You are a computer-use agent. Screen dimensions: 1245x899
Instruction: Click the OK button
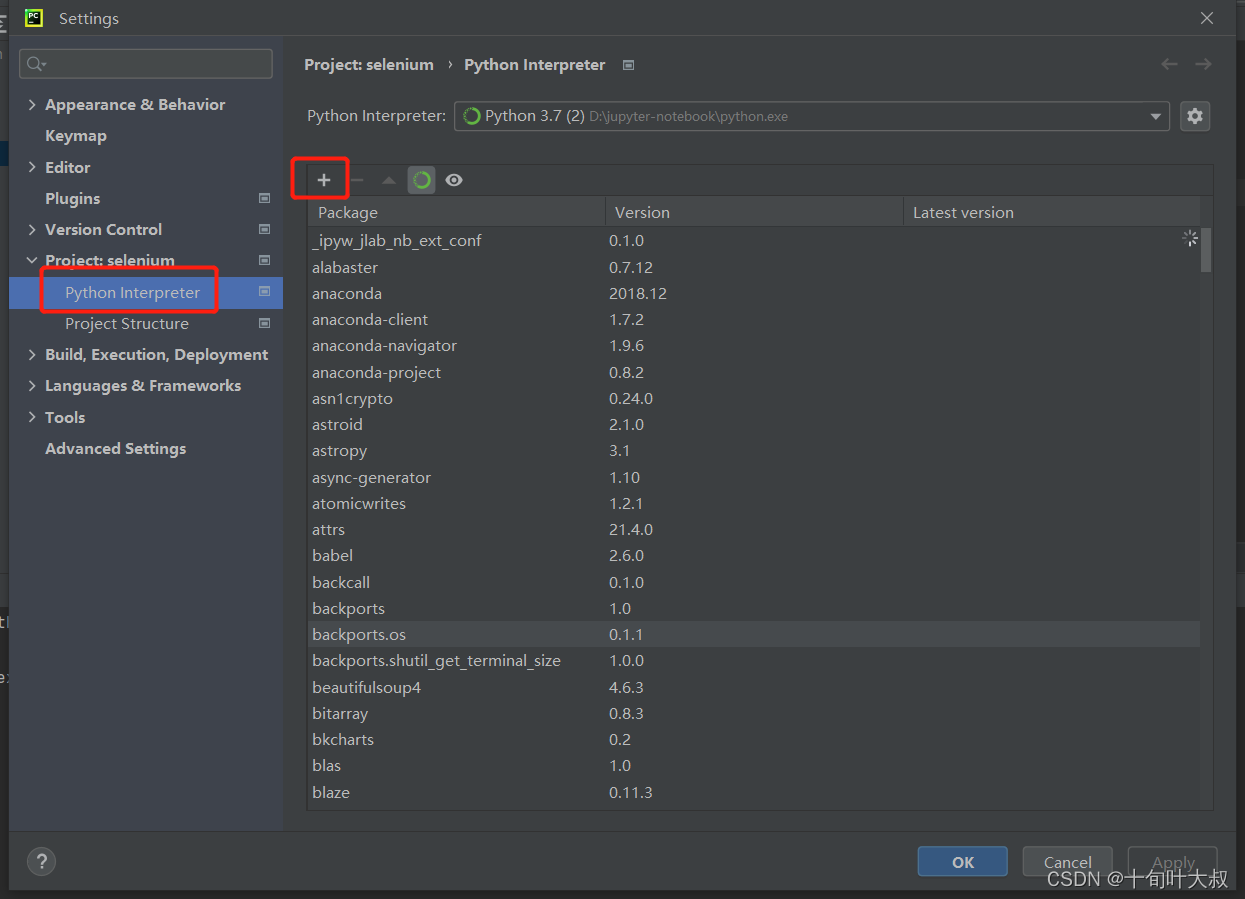click(x=962, y=862)
